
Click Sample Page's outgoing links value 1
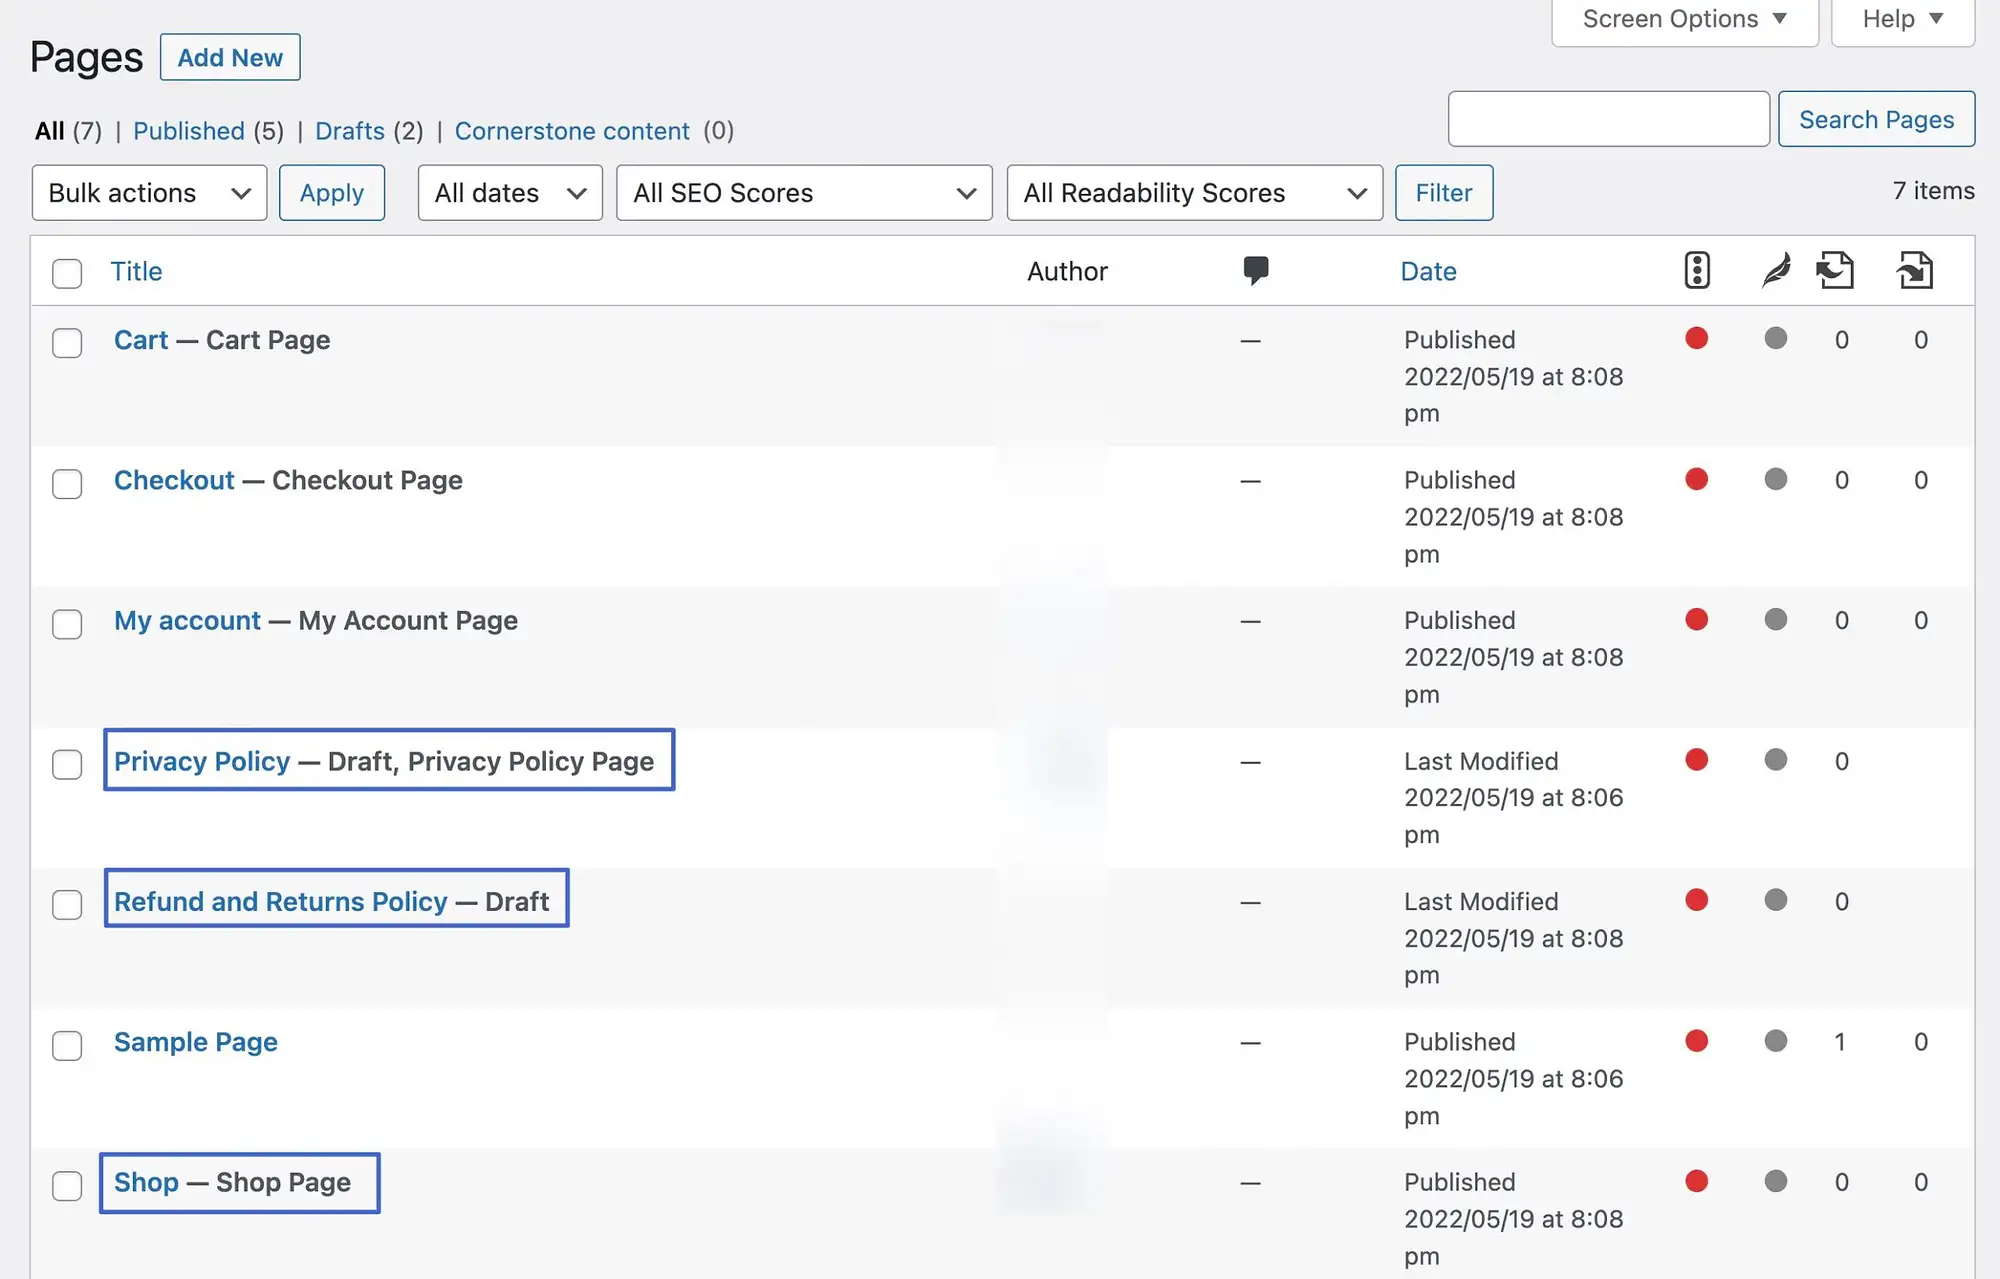coord(1840,1042)
